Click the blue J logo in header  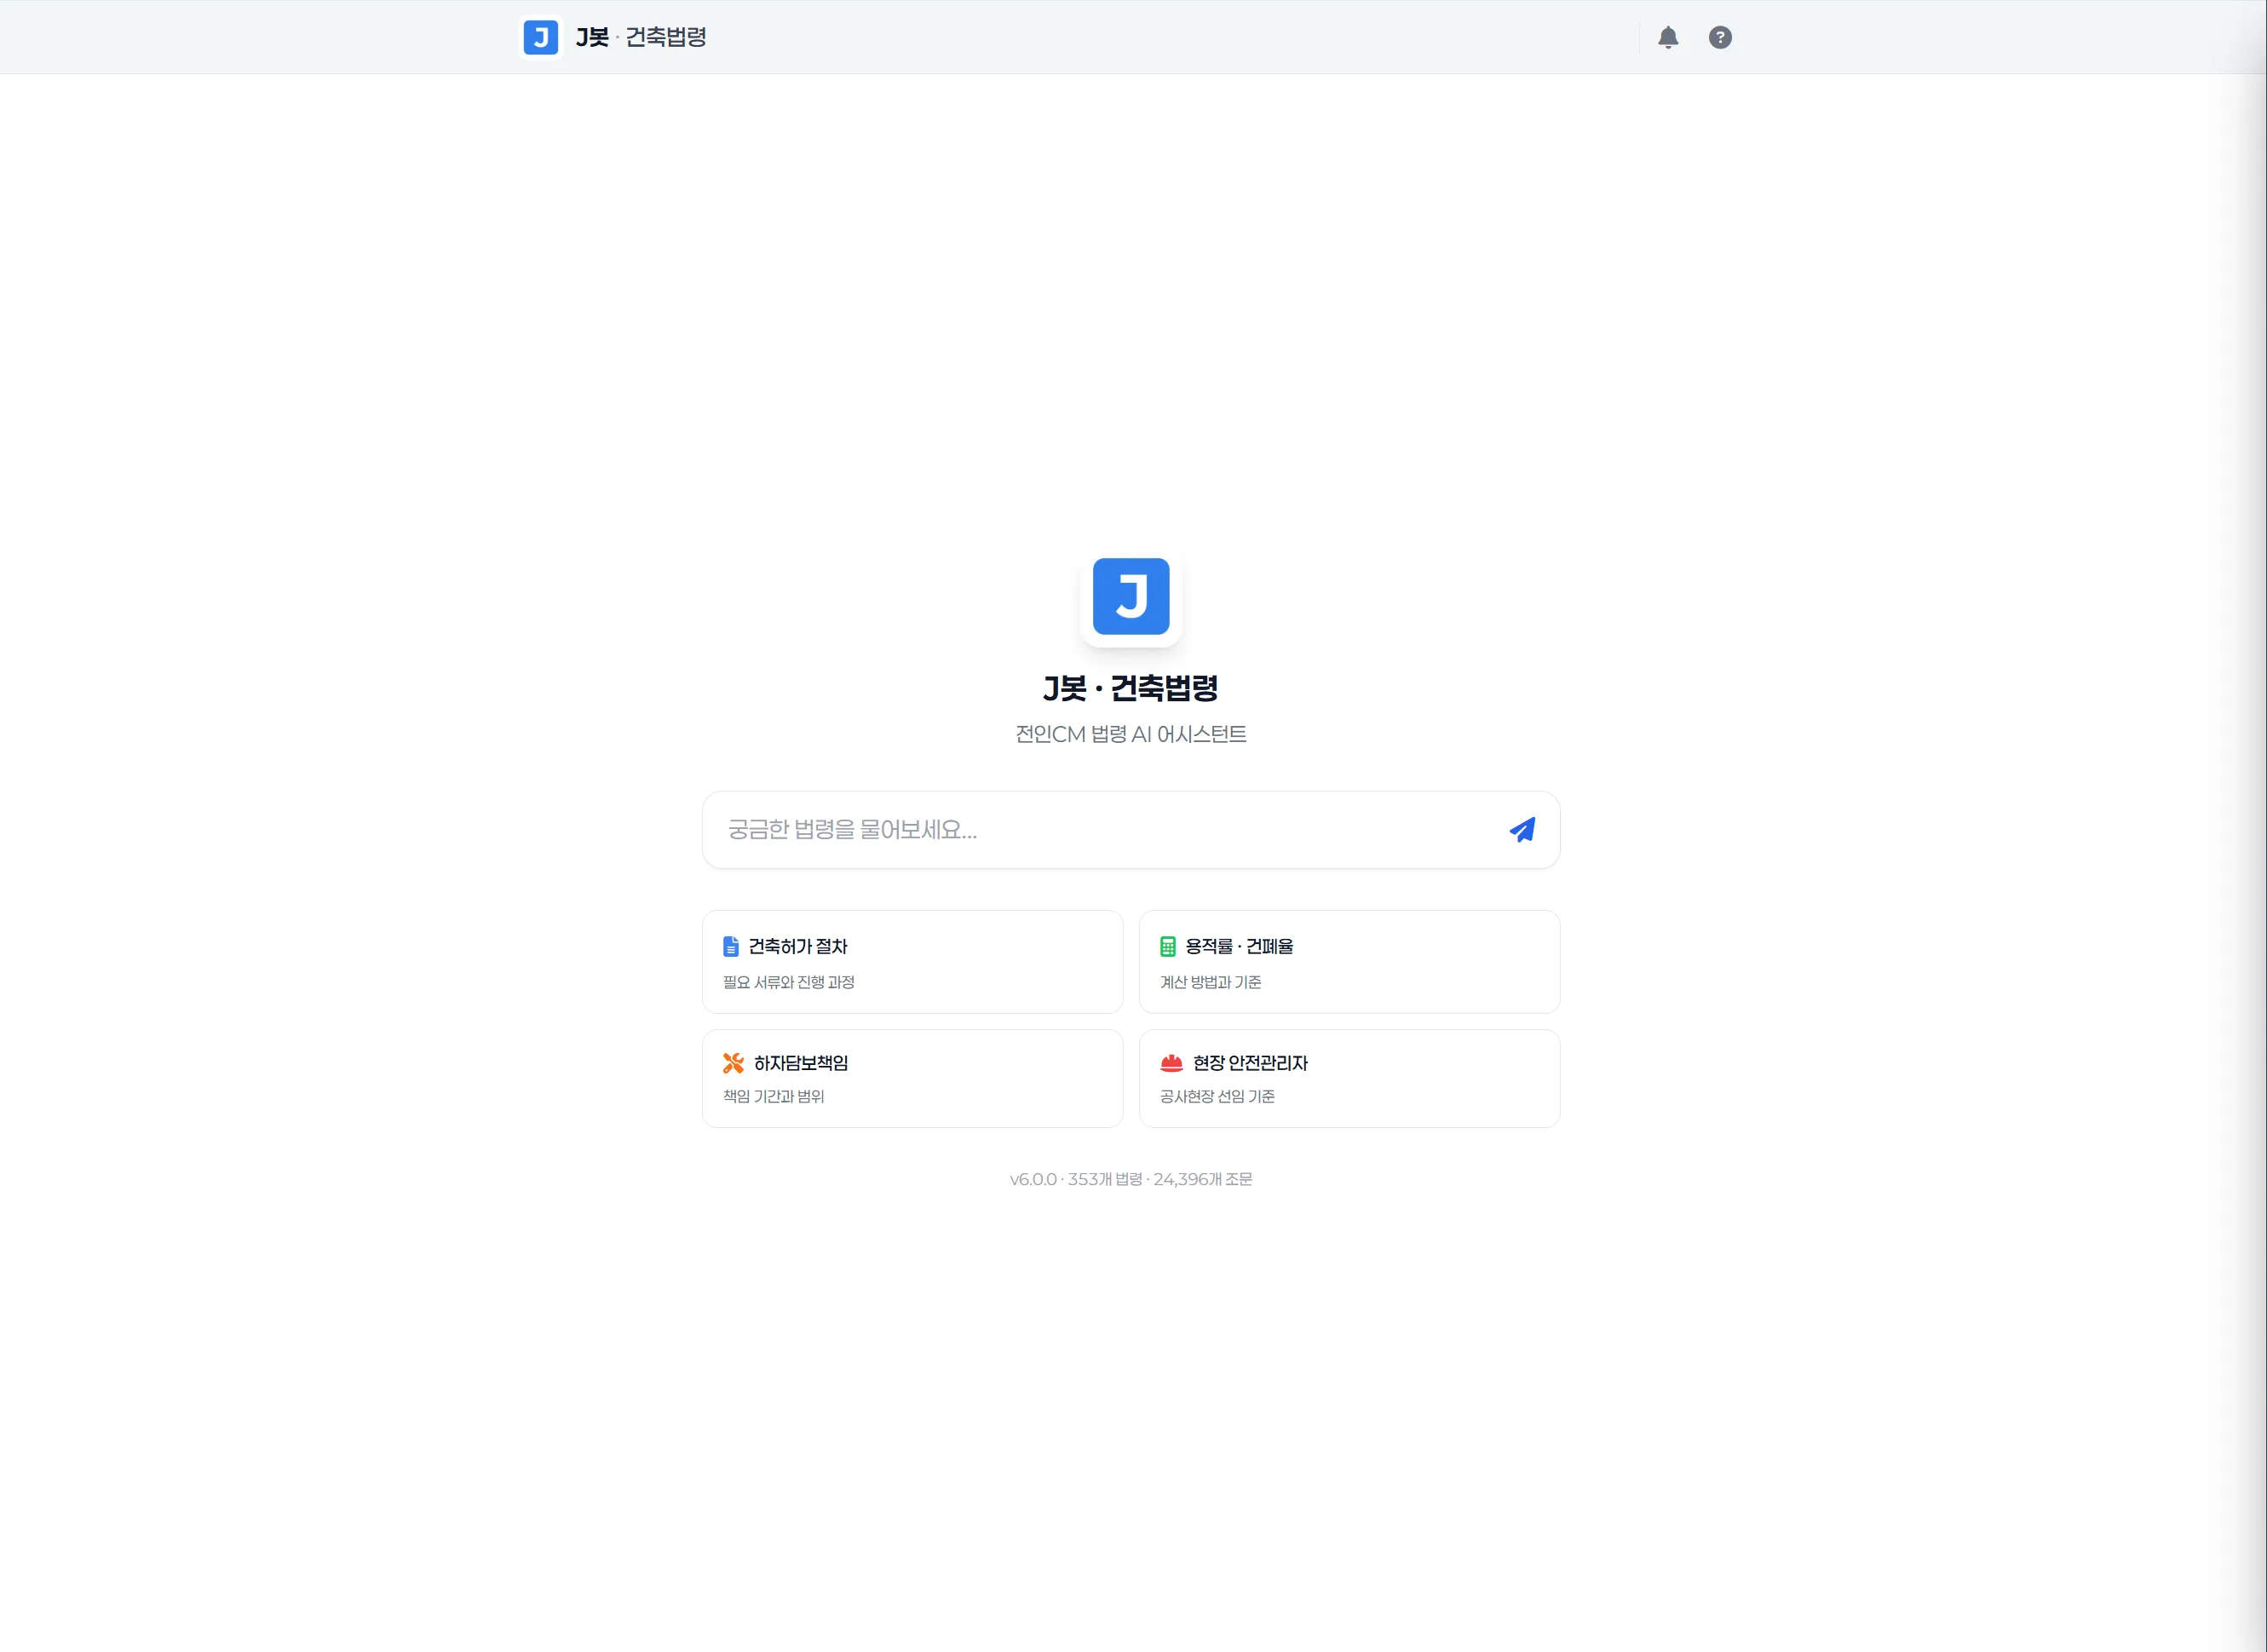pos(540,38)
